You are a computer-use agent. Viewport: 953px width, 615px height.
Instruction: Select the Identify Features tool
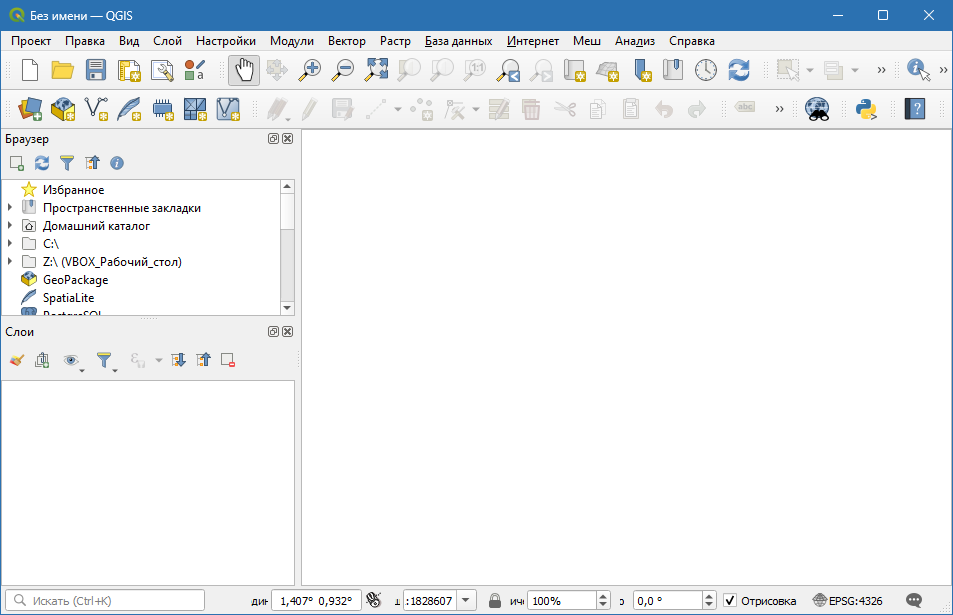pos(918,70)
